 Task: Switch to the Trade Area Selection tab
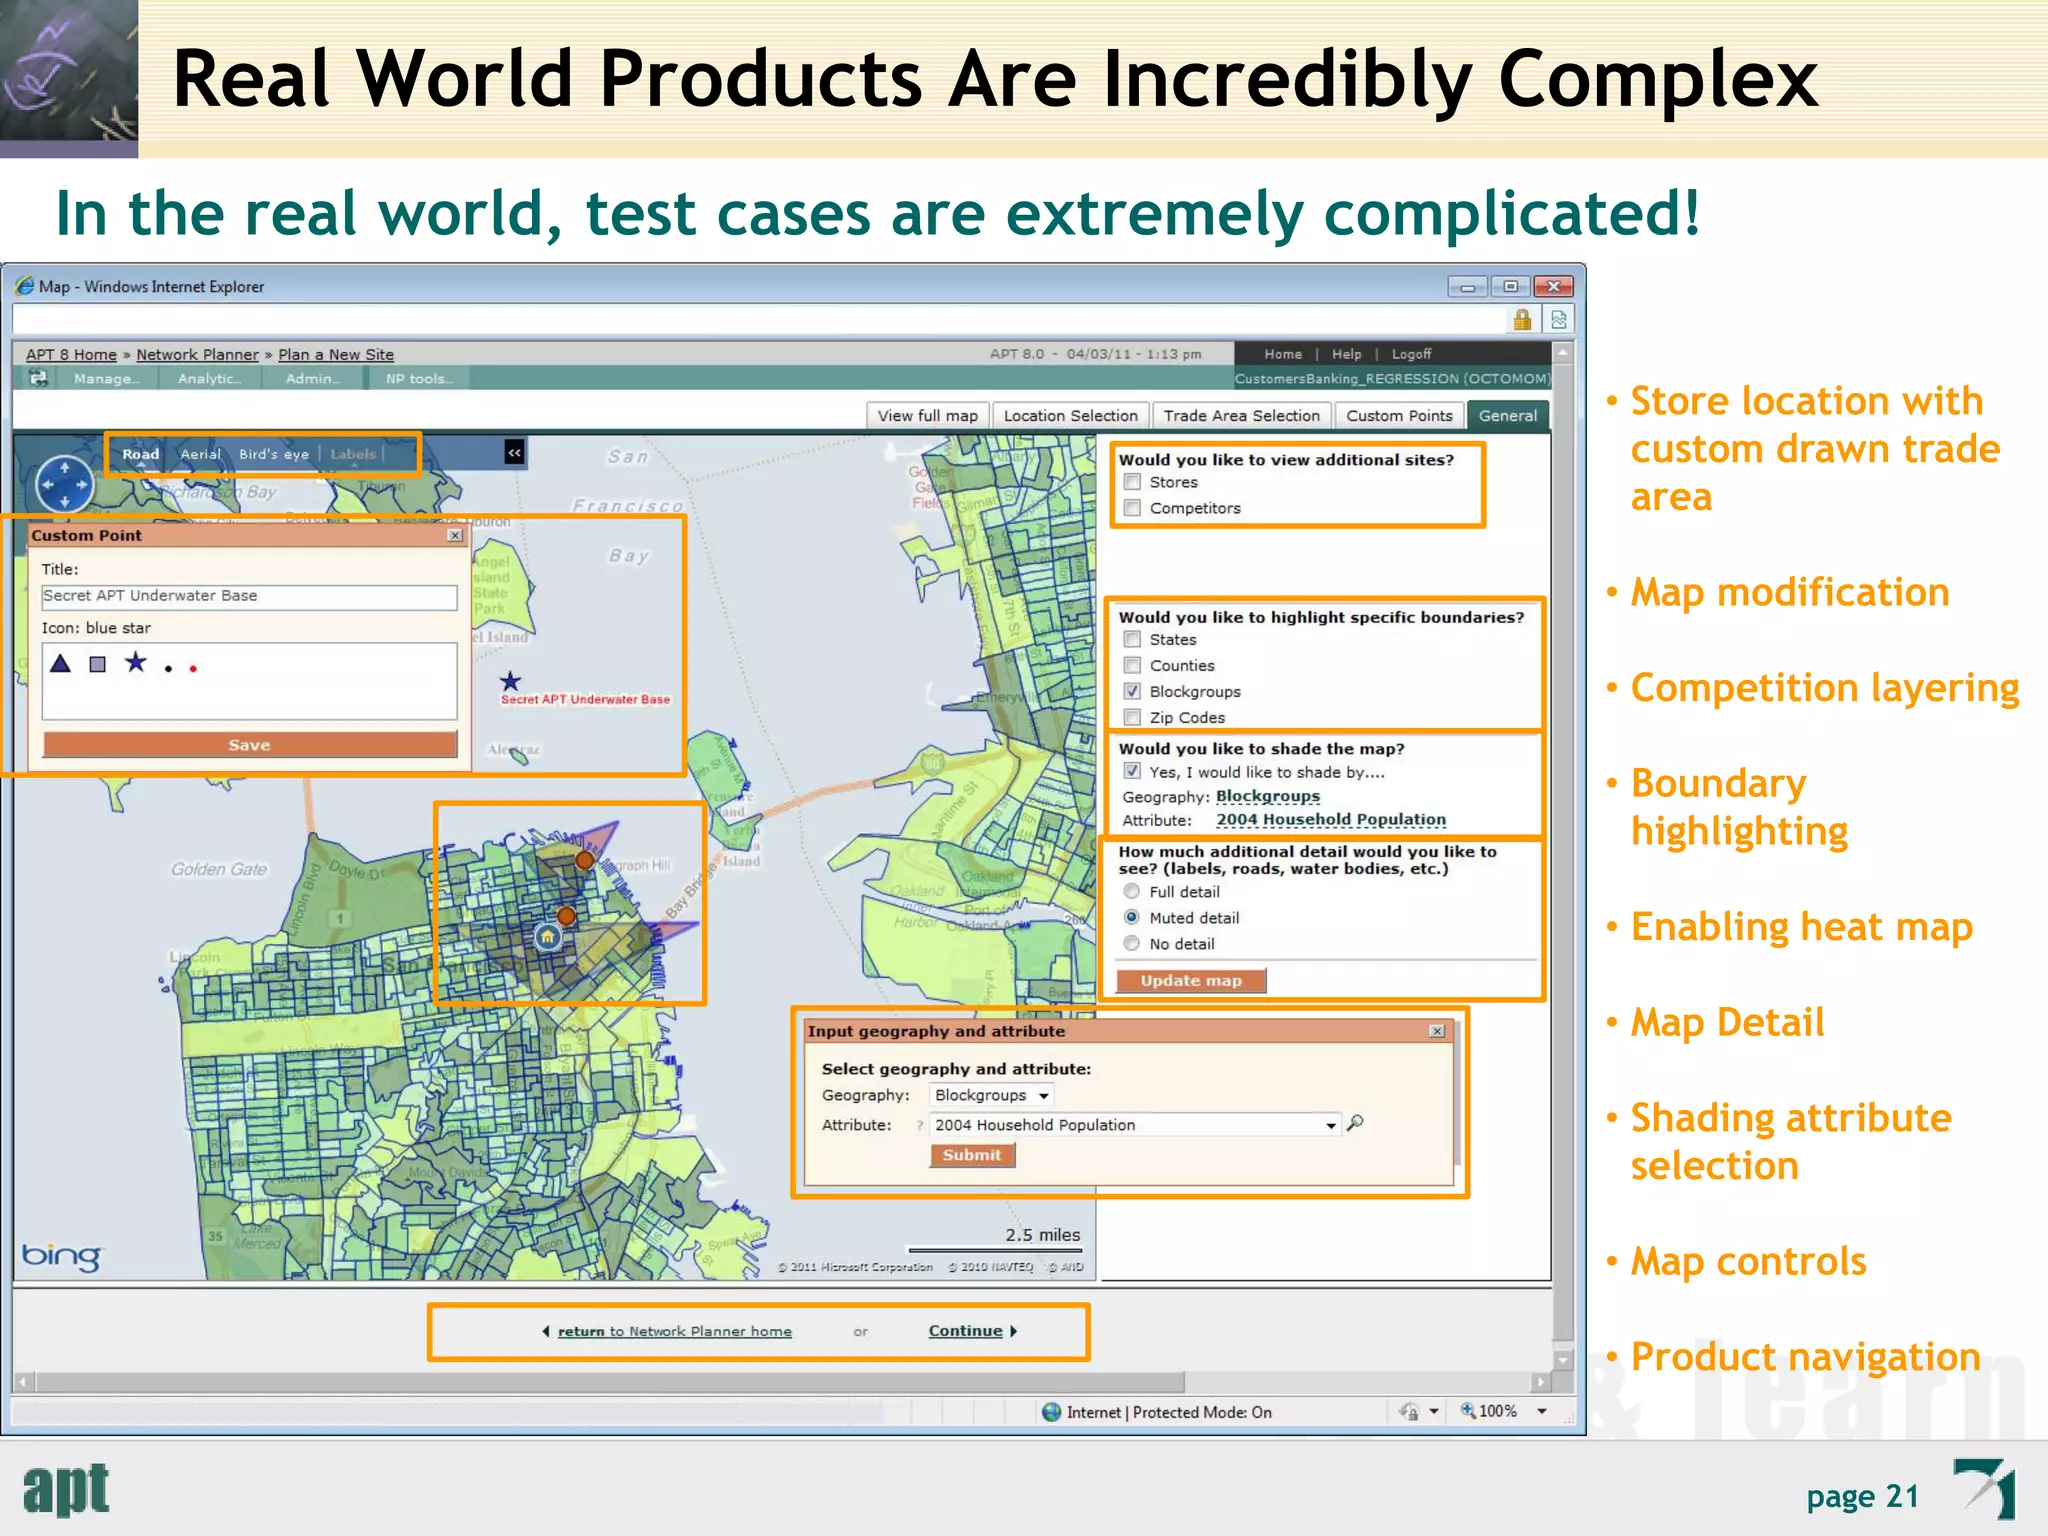click(x=1241, y=416)
